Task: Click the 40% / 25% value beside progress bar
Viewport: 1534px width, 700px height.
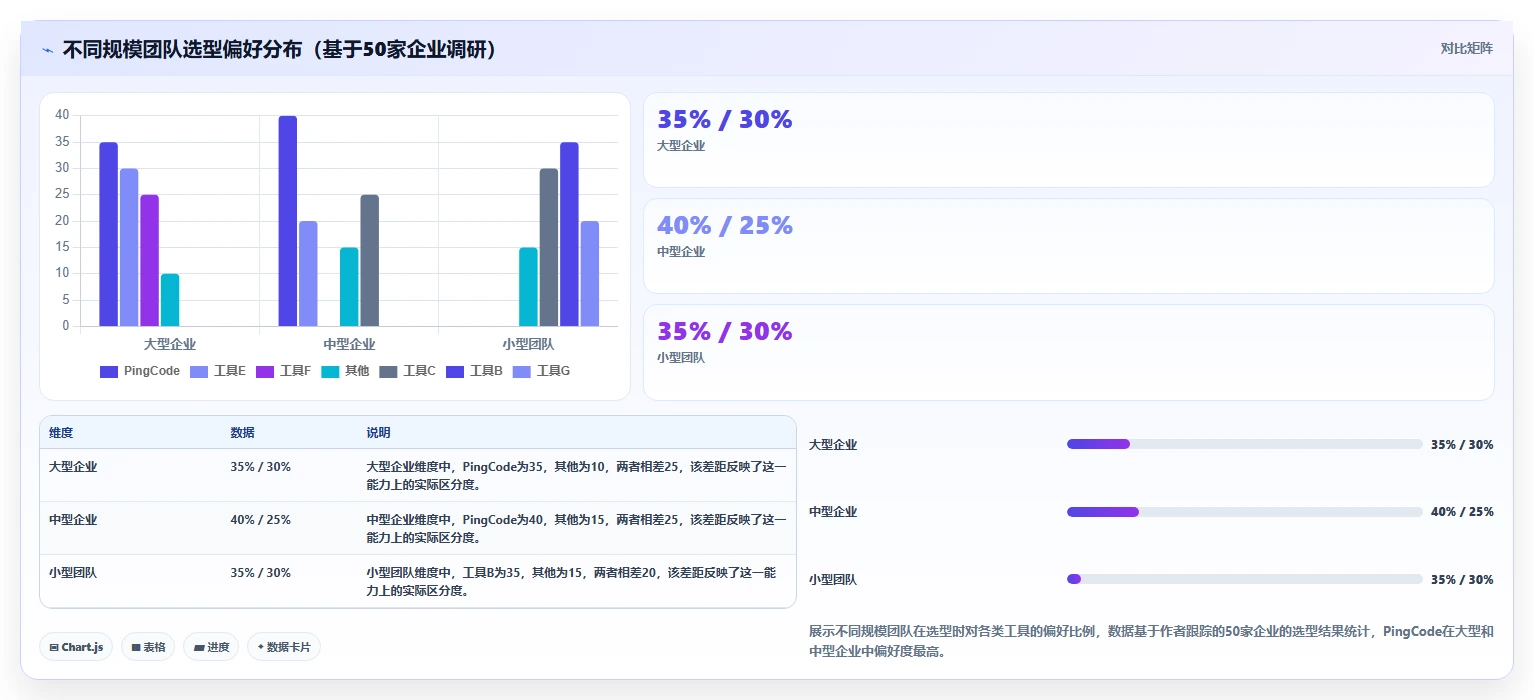Action: 1462,512
